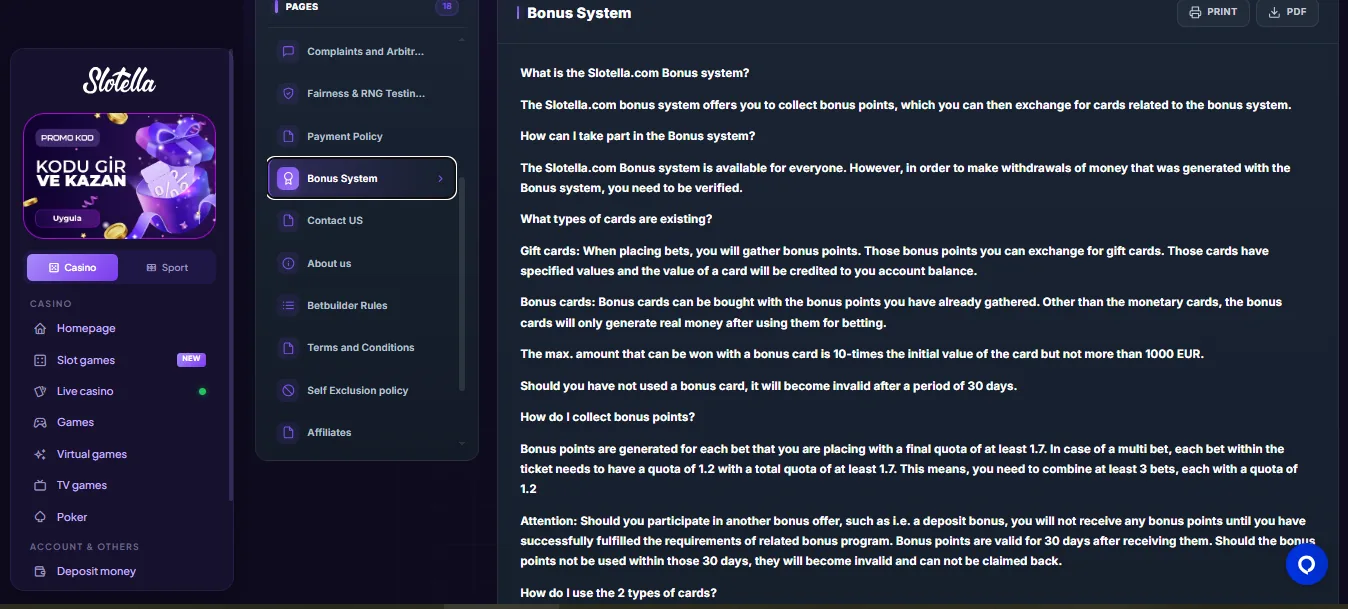Click the Bonus System heading
This screenshot has width=1348, height=609.
click(x=579, y=13)
